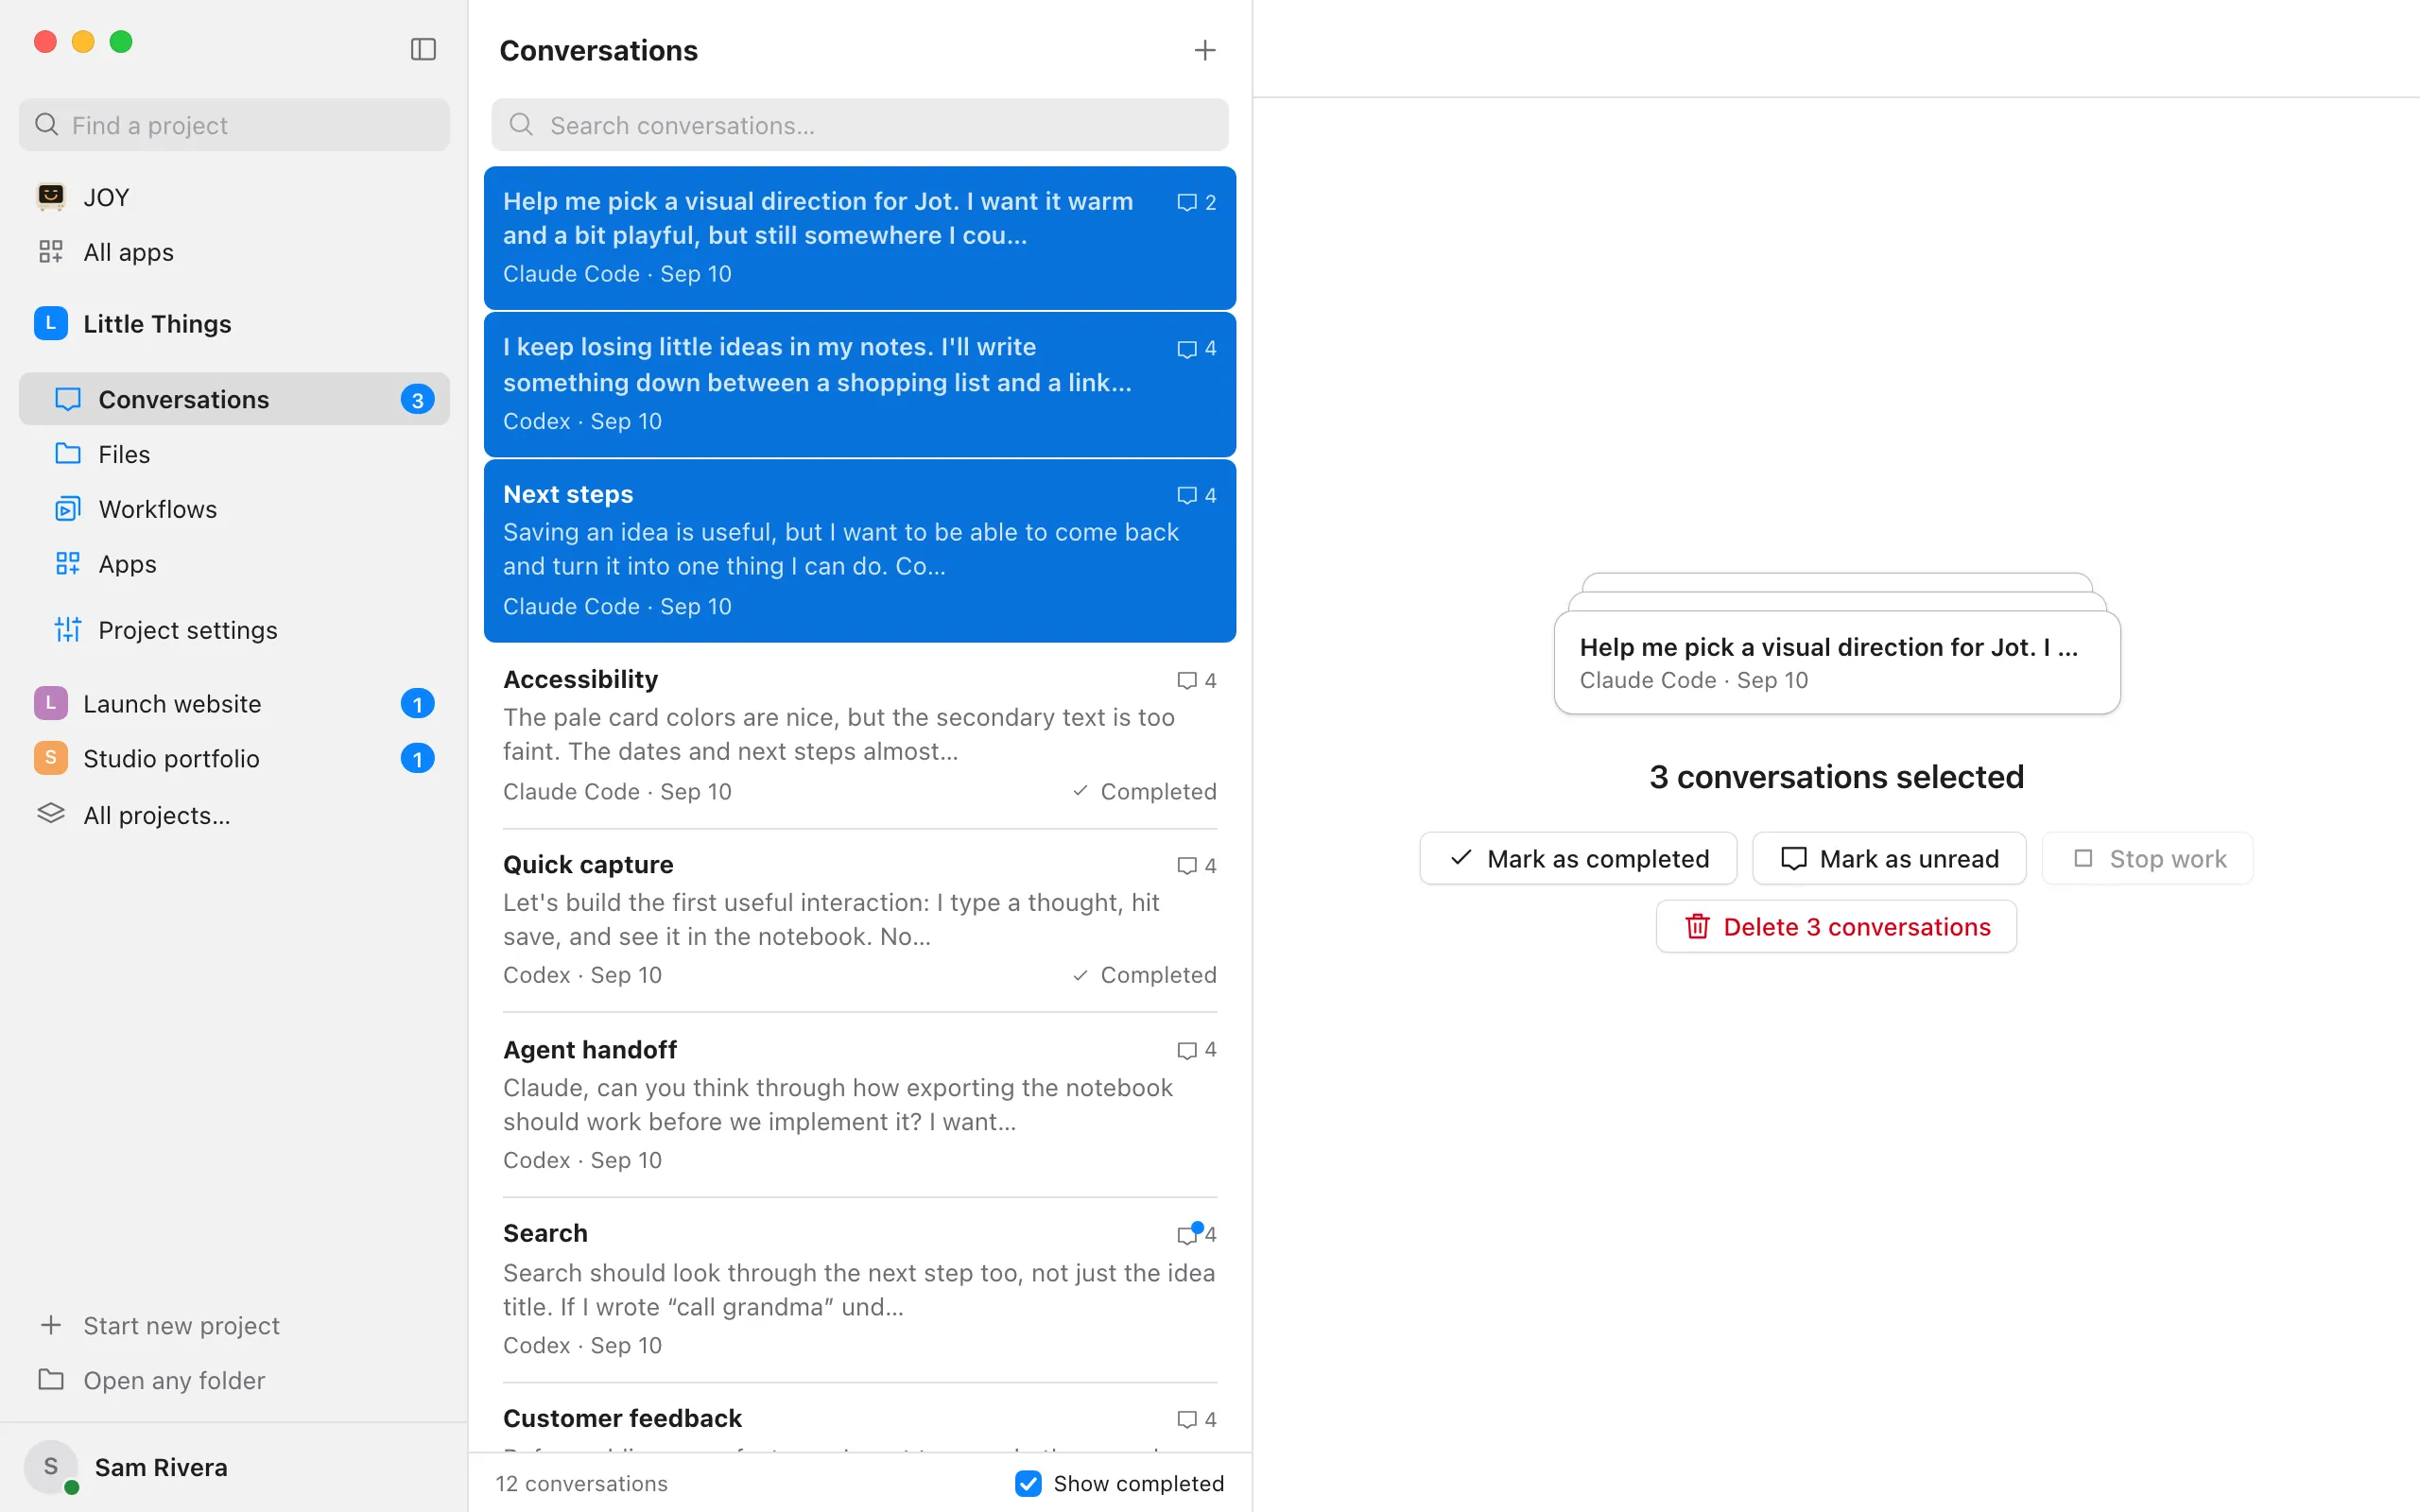Open Project settings
The height and width of the screenshot is (1512, 2420).
point(234,630)
